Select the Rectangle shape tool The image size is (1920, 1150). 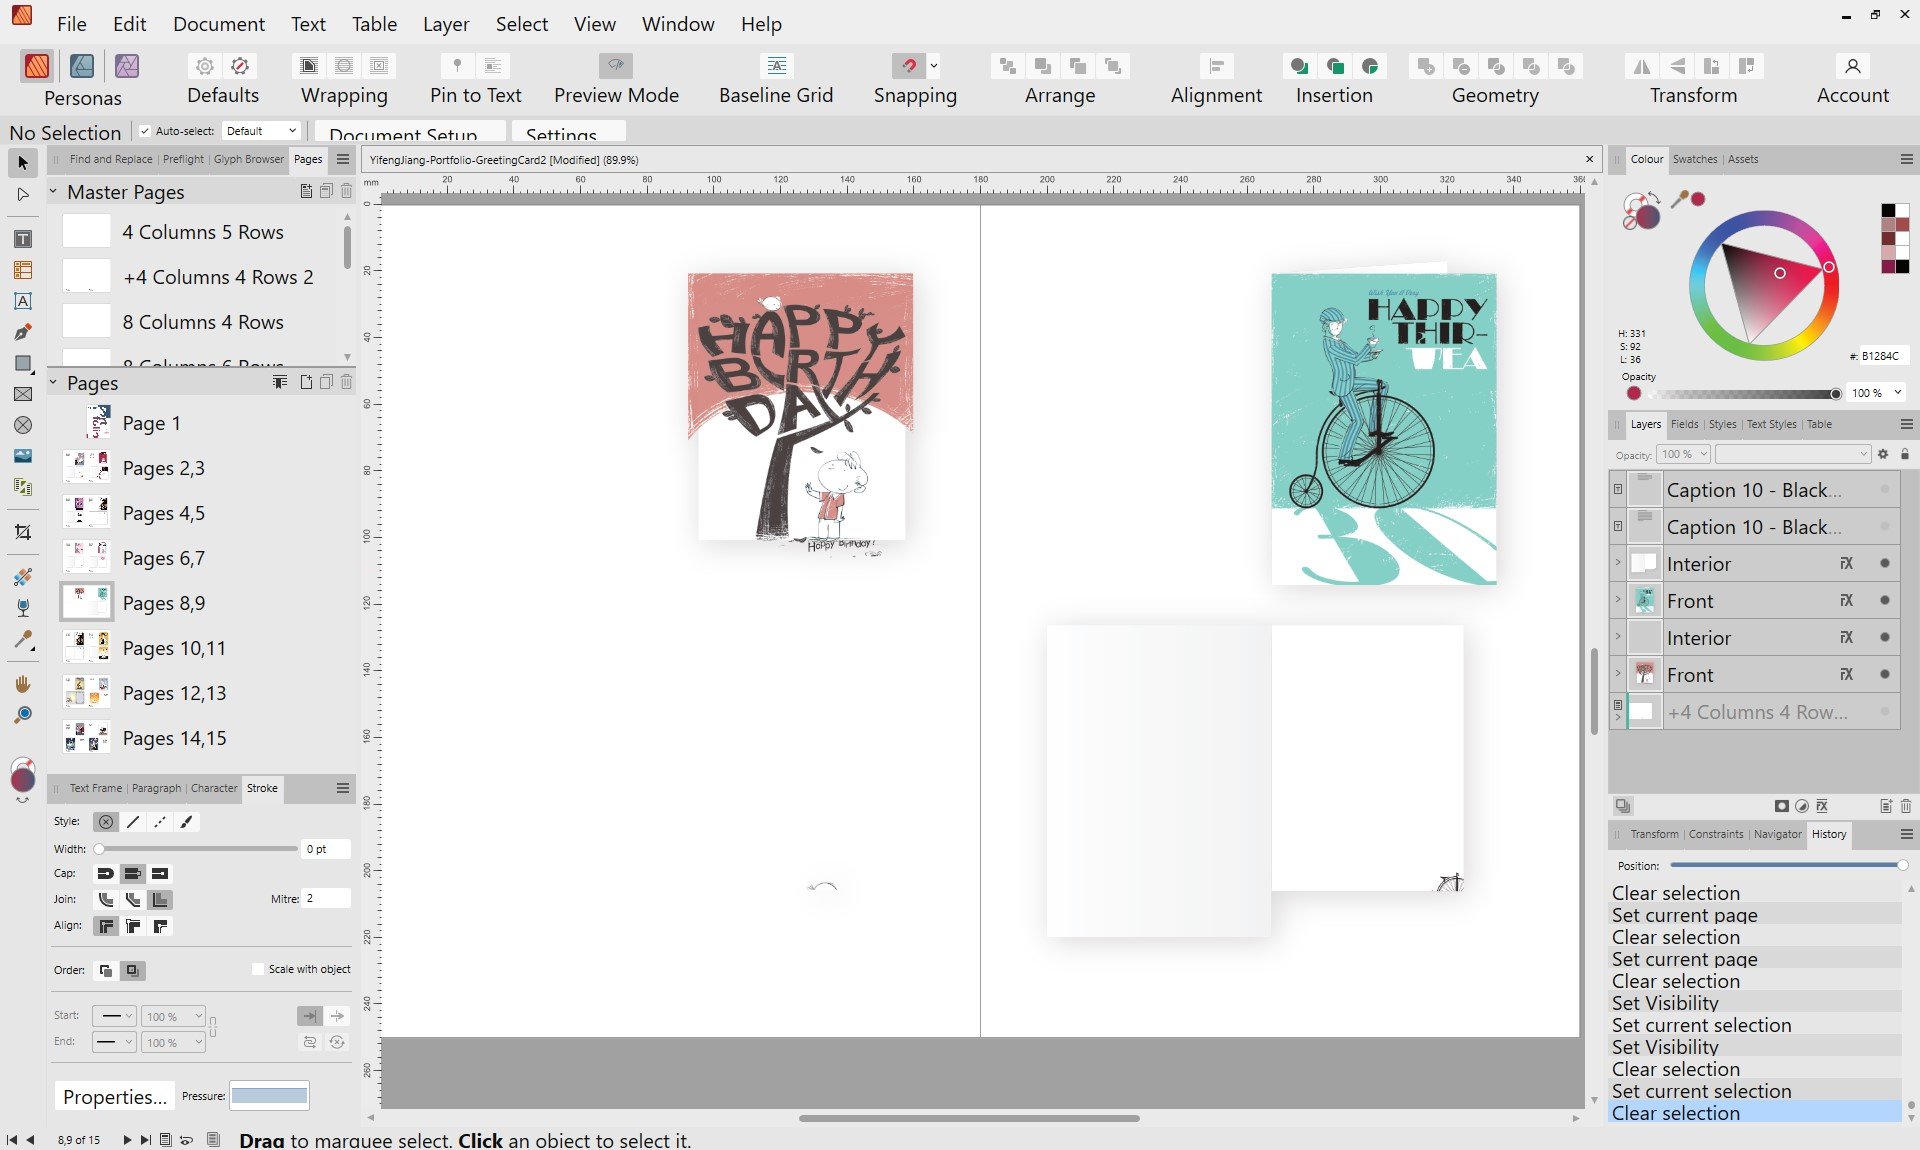tap(23, 363)
